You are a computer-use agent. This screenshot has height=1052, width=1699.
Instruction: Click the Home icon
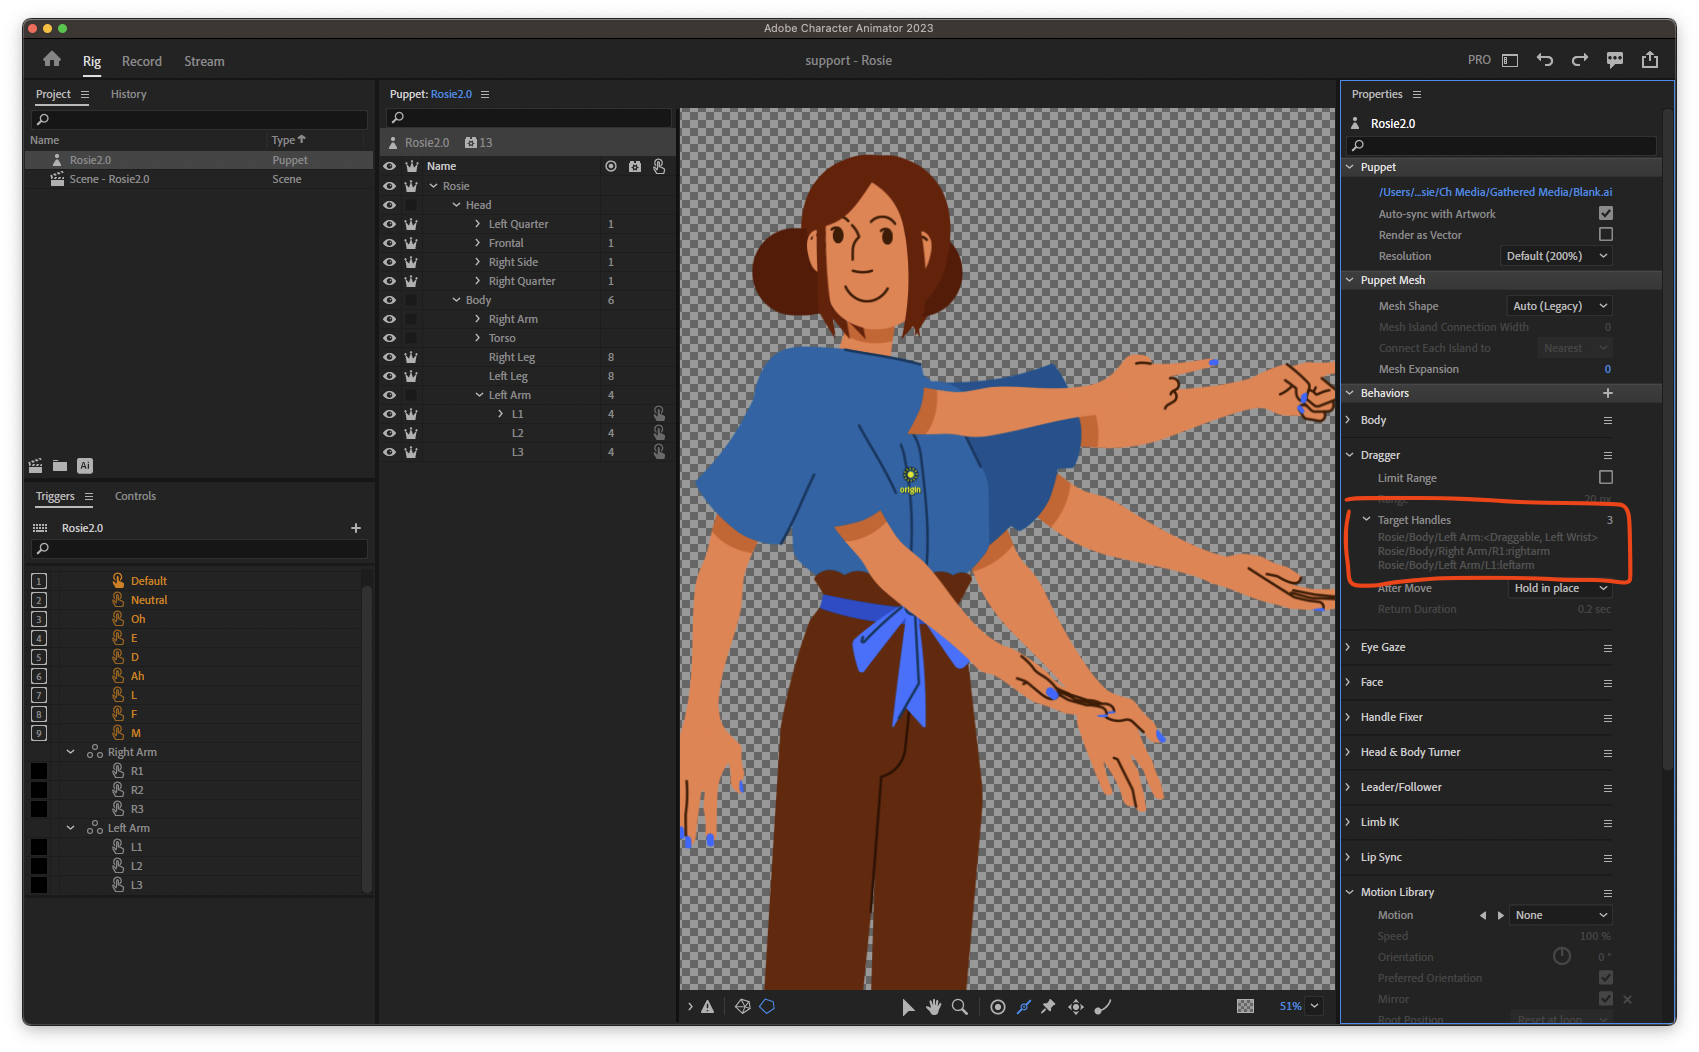52,60
